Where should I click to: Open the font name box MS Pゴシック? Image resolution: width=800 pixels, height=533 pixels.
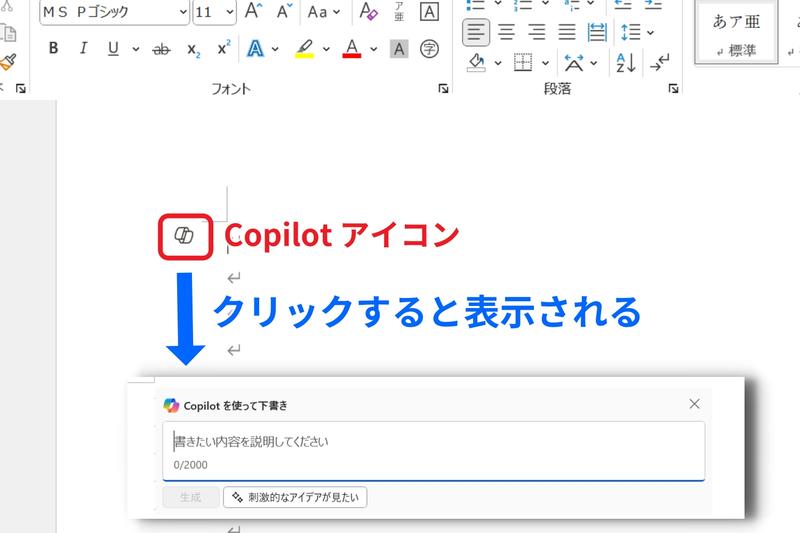114,12
